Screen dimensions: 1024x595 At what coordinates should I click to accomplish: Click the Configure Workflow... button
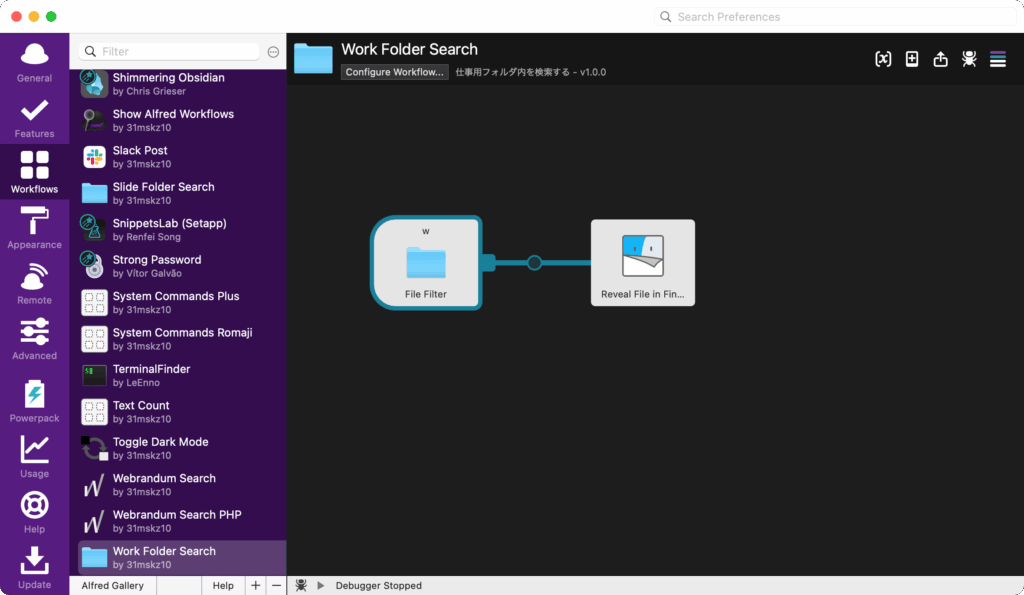[x=394, y=72]
